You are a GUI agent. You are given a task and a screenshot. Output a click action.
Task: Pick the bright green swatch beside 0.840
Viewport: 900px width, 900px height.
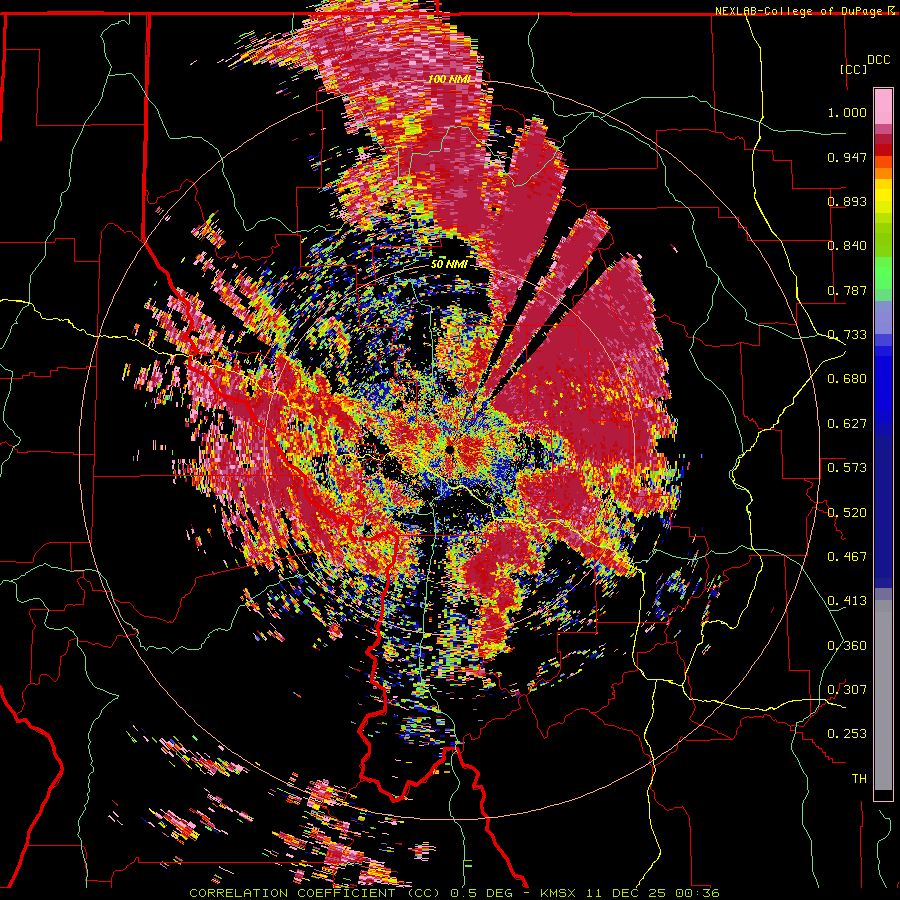click(883, 246)
